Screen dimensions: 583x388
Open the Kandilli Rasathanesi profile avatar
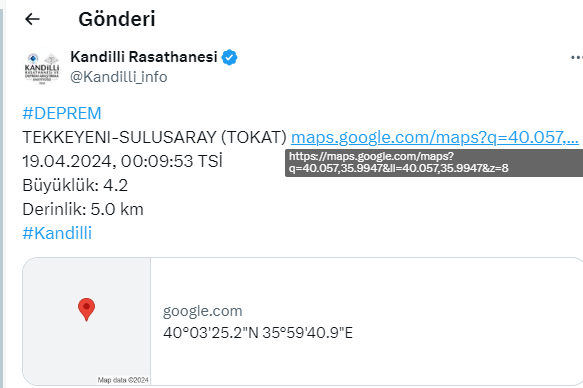click(42, 68)
